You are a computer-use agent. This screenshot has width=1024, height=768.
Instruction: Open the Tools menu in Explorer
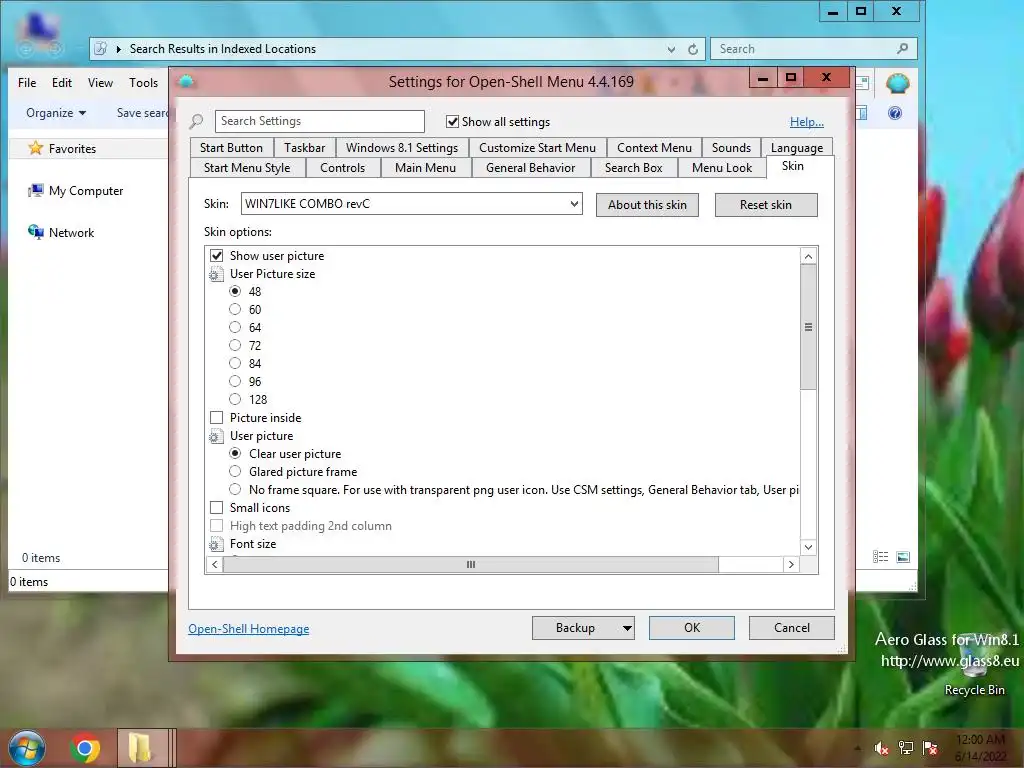click(144, 83)
